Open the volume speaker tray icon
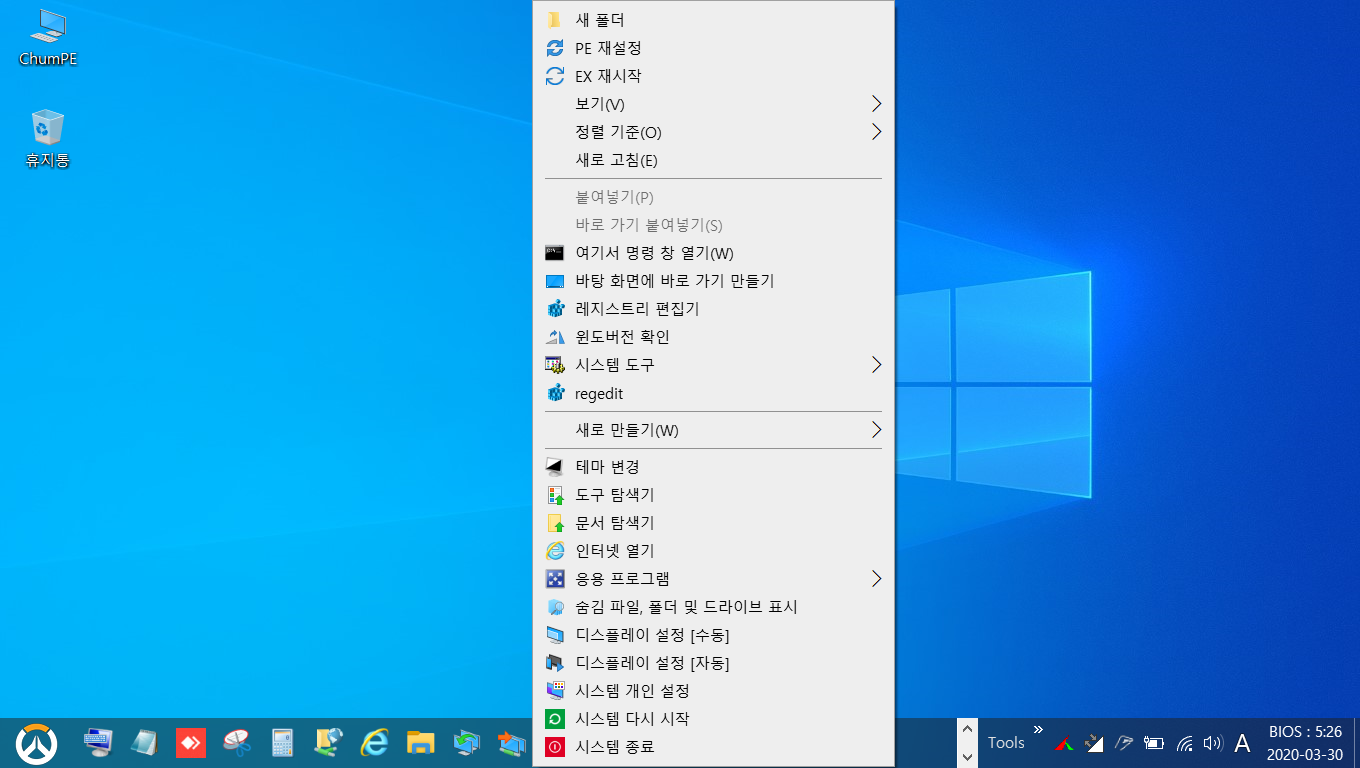Viewport: 1360px width, 768px height. click(x=1213, y=743)
